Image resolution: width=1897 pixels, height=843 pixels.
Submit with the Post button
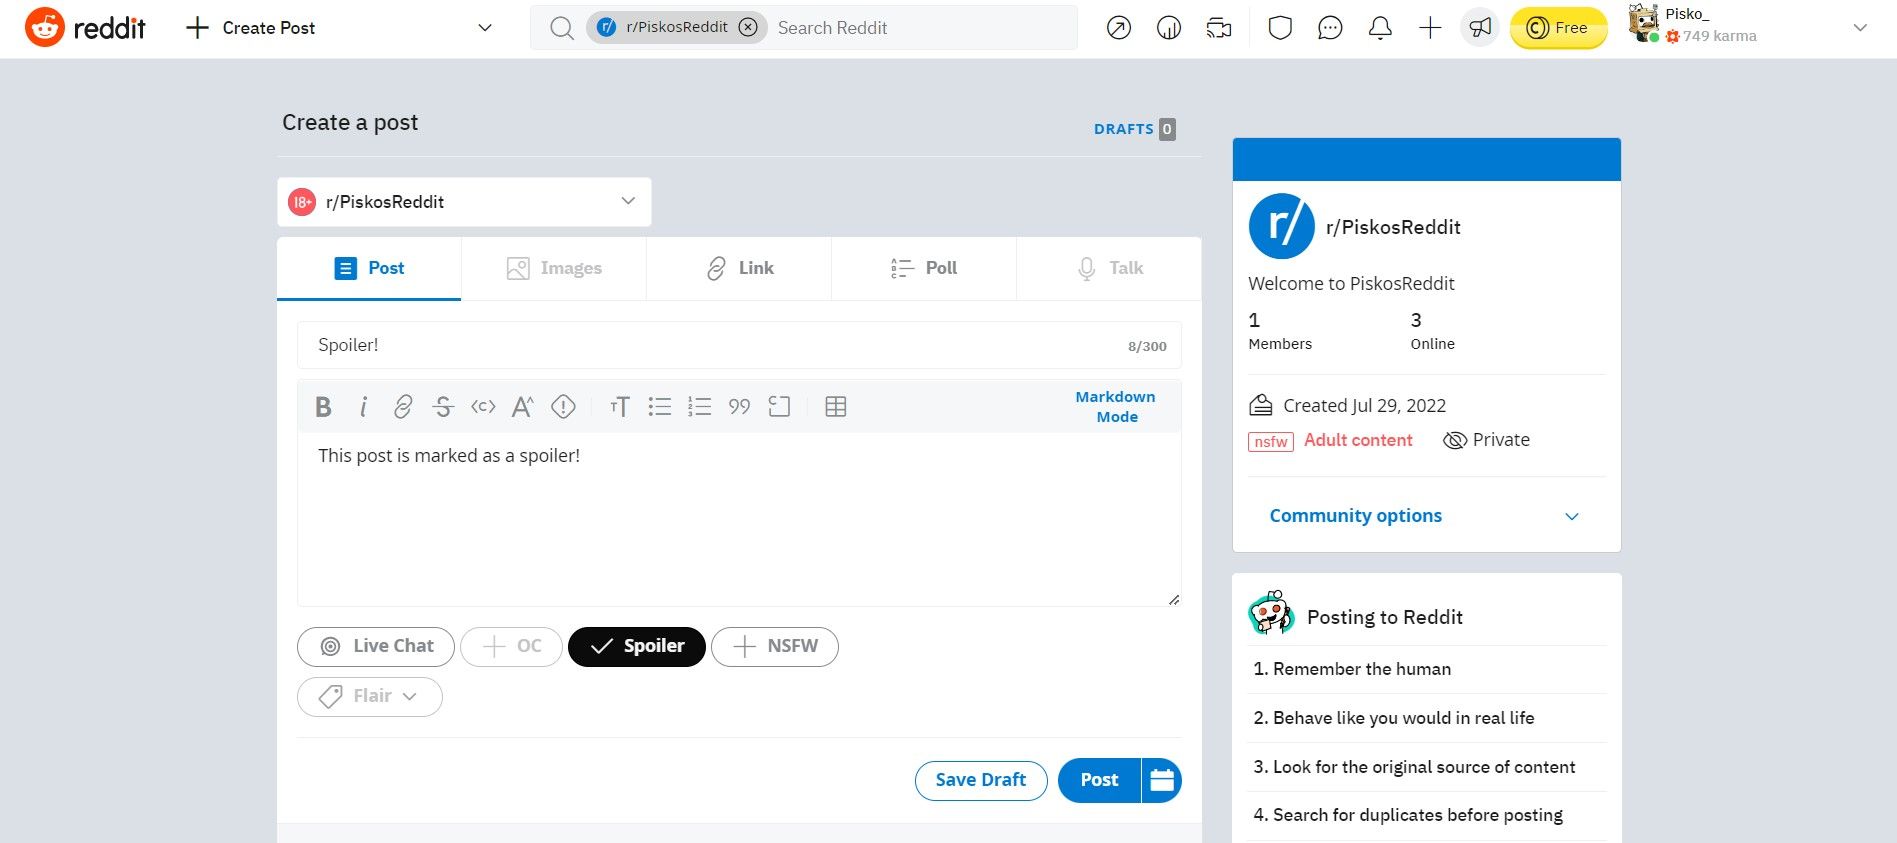[x=1099, y=780]
